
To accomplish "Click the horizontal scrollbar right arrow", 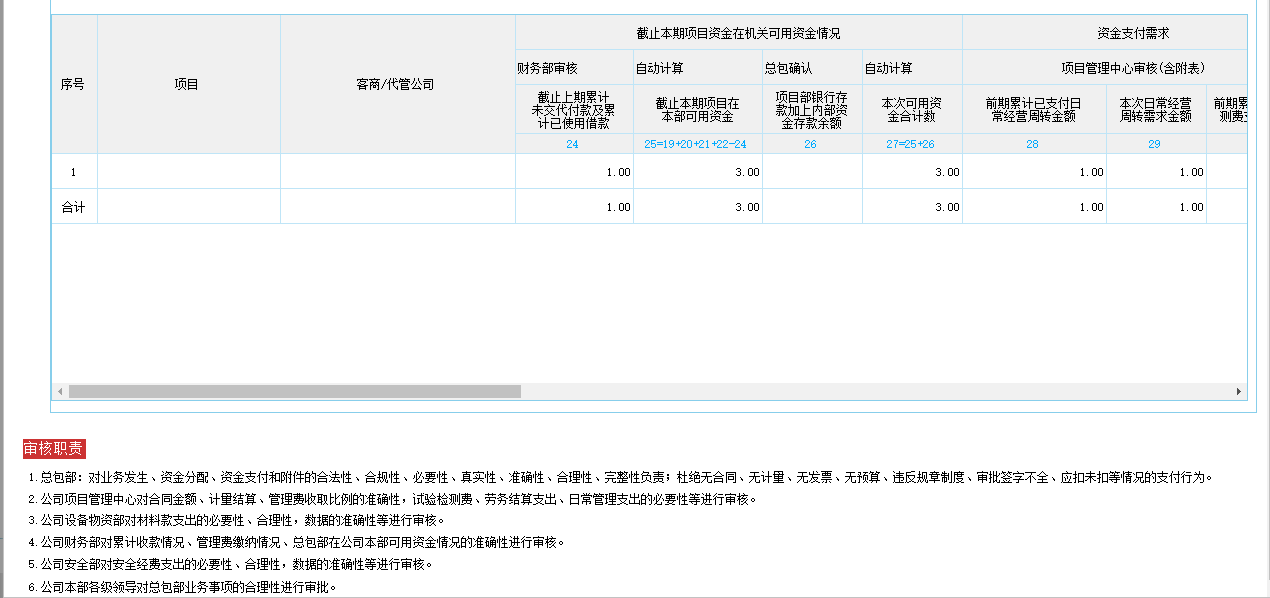I will (x=1239, y=392).
